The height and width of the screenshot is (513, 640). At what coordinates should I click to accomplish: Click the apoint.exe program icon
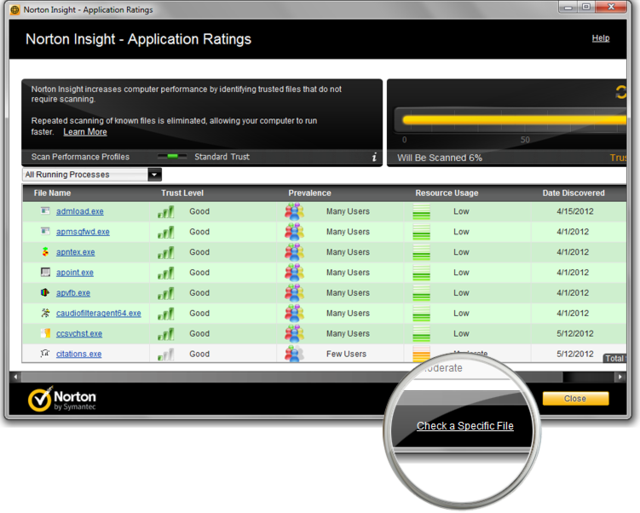pos(45,272)
